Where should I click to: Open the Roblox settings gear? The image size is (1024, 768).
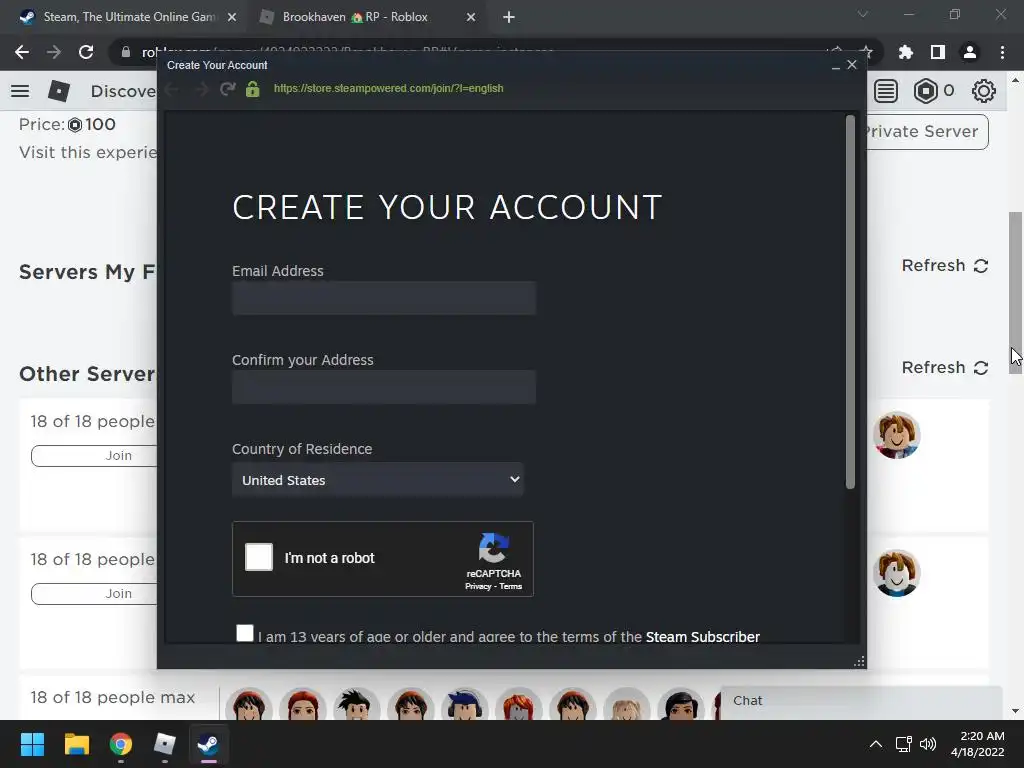[984, 91]
